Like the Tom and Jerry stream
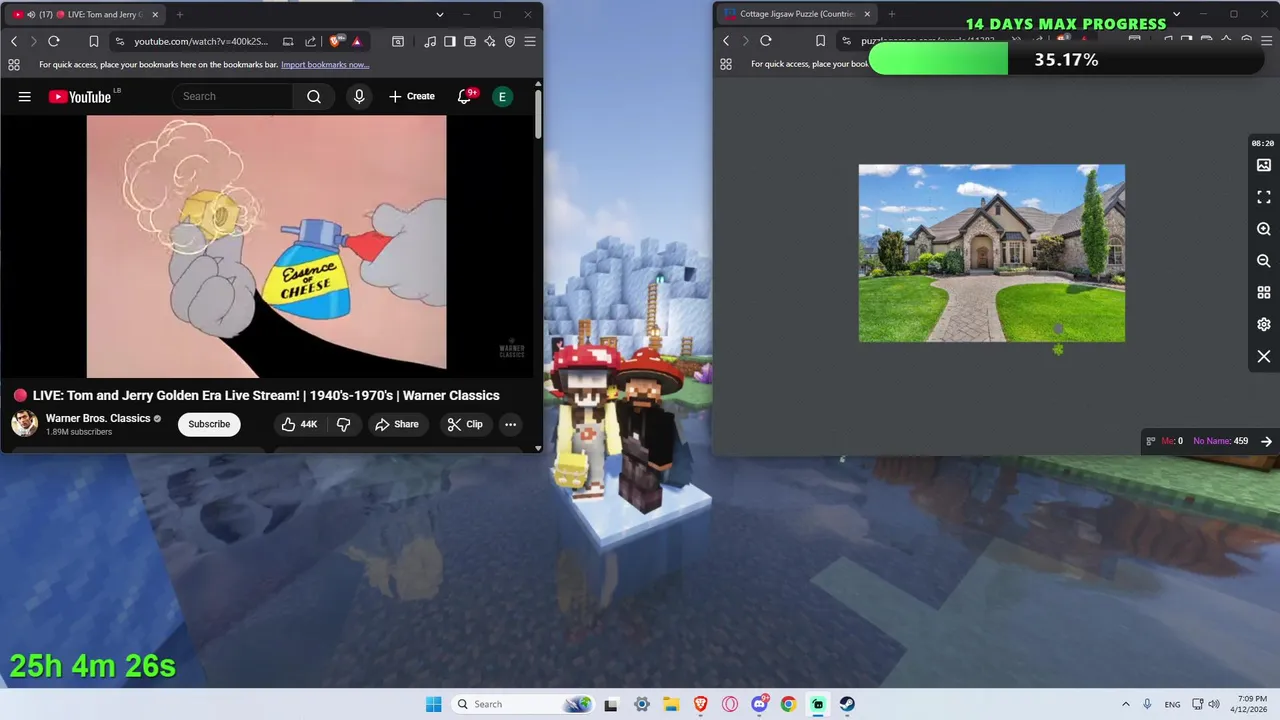 (x=299, y=424)
